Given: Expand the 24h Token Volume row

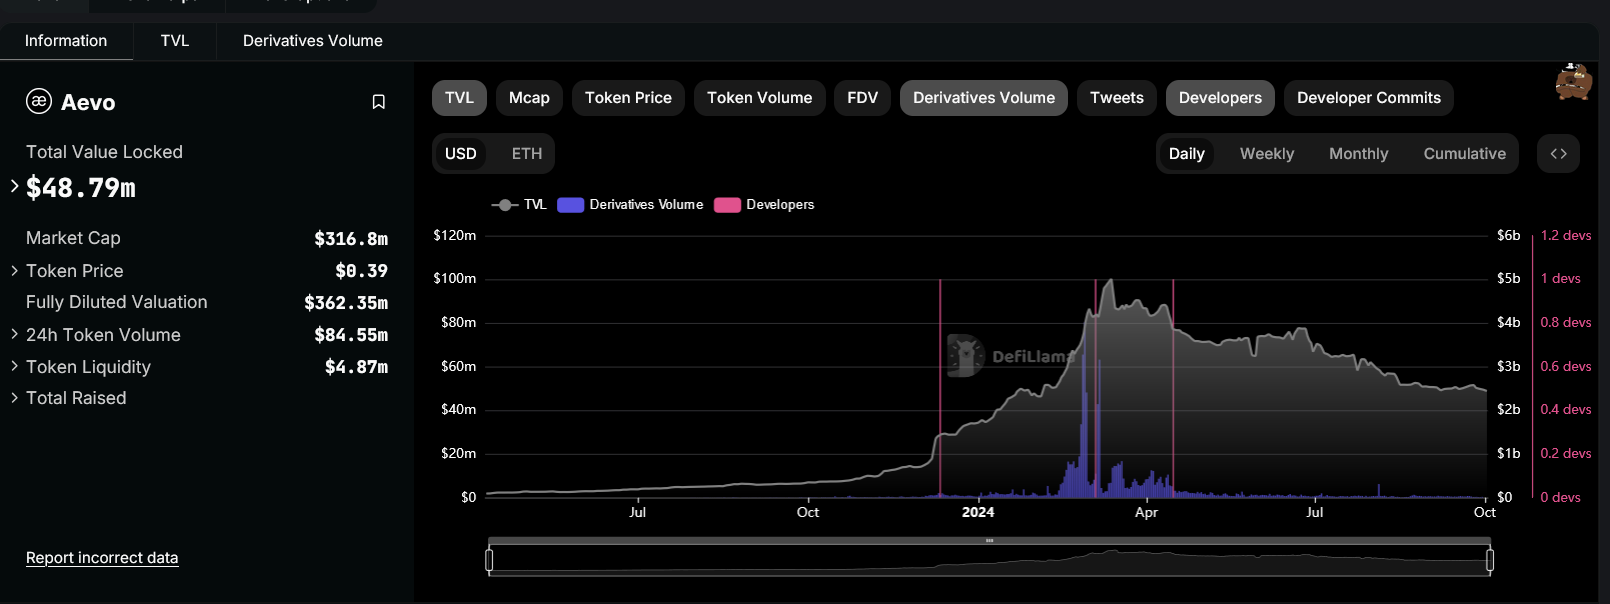Looking at the screenshot, I should 15,334.
